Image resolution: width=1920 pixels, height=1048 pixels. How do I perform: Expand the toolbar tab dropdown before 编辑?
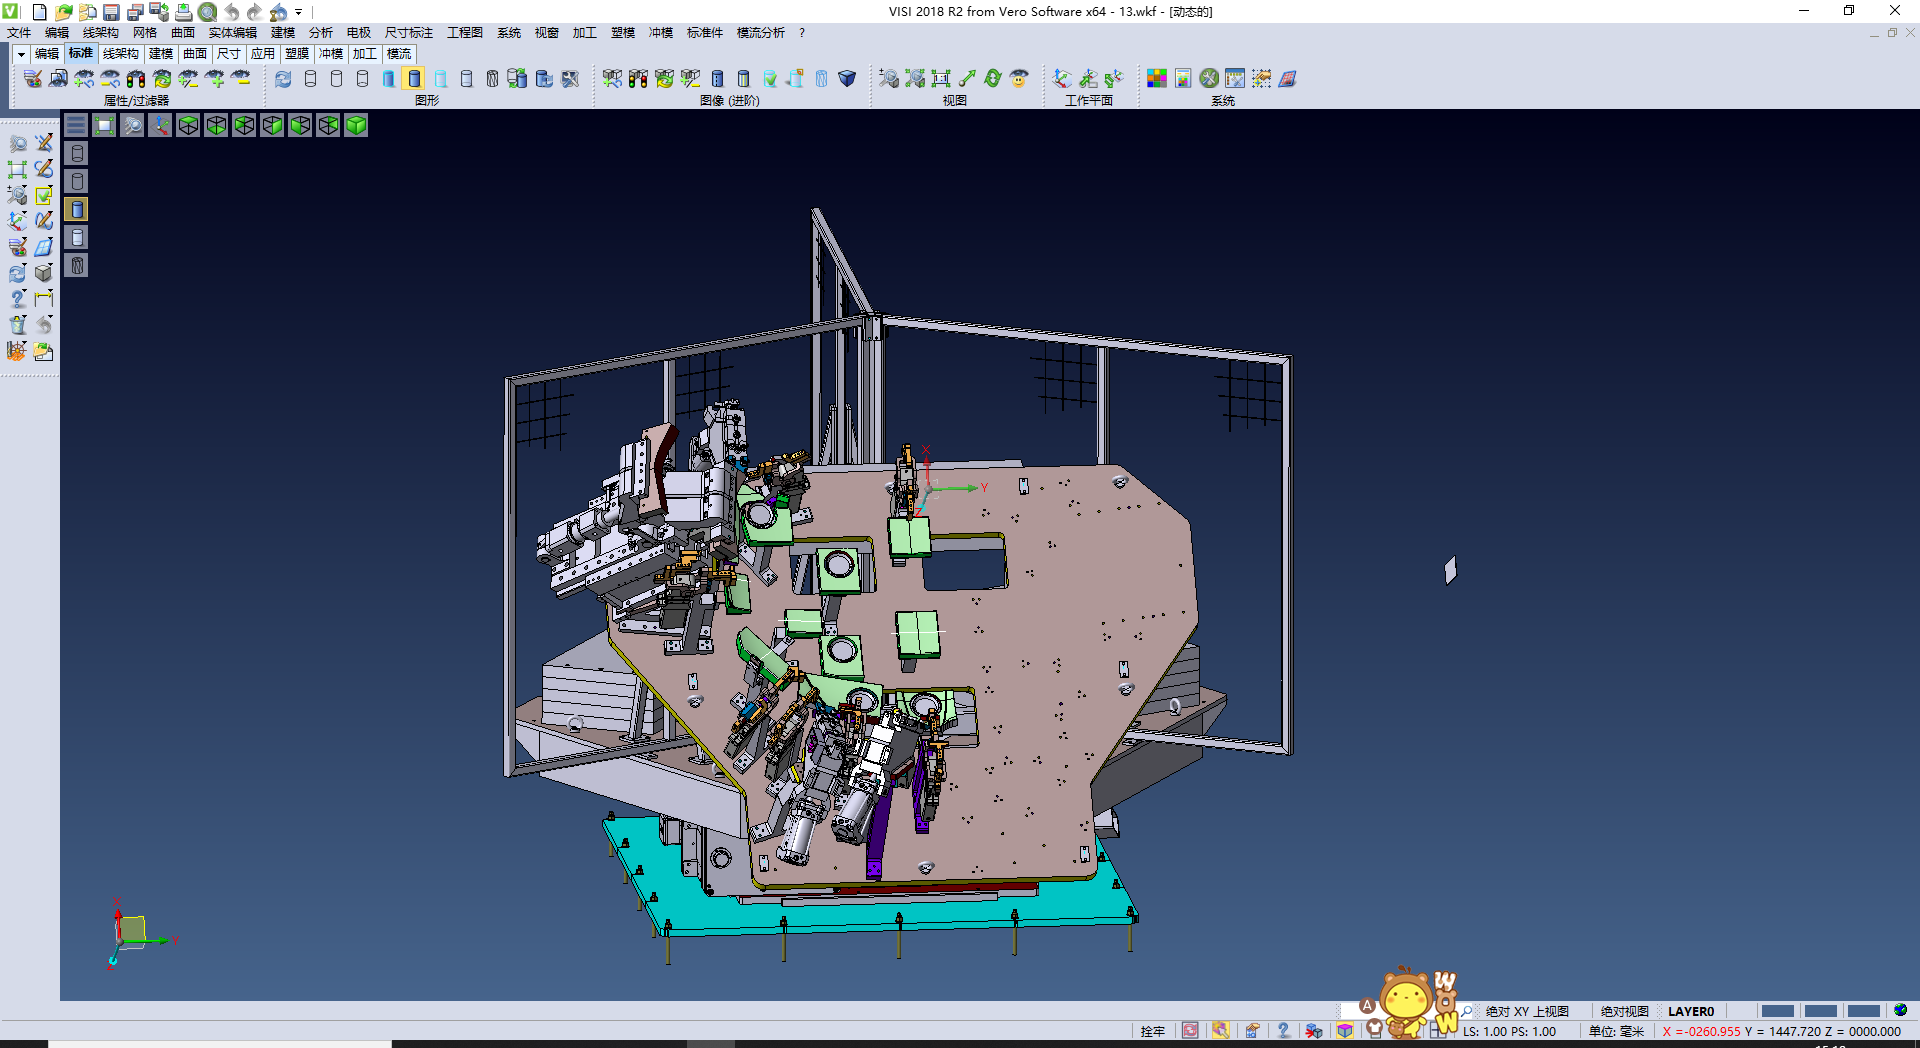(21, 54)
